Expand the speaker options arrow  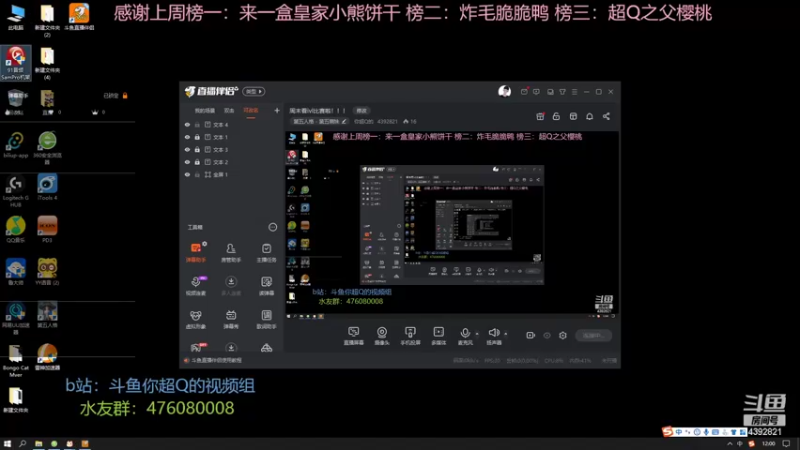[x=506, y=334]
